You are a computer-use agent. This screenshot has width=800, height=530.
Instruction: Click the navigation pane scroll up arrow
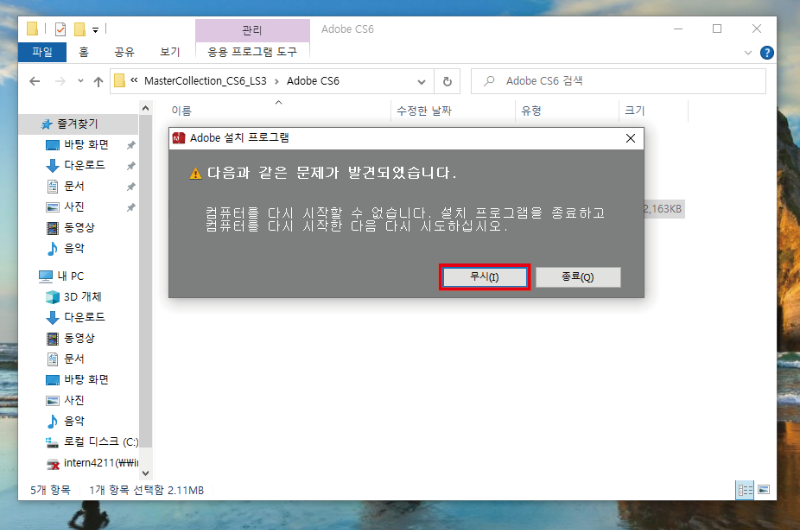145,108
